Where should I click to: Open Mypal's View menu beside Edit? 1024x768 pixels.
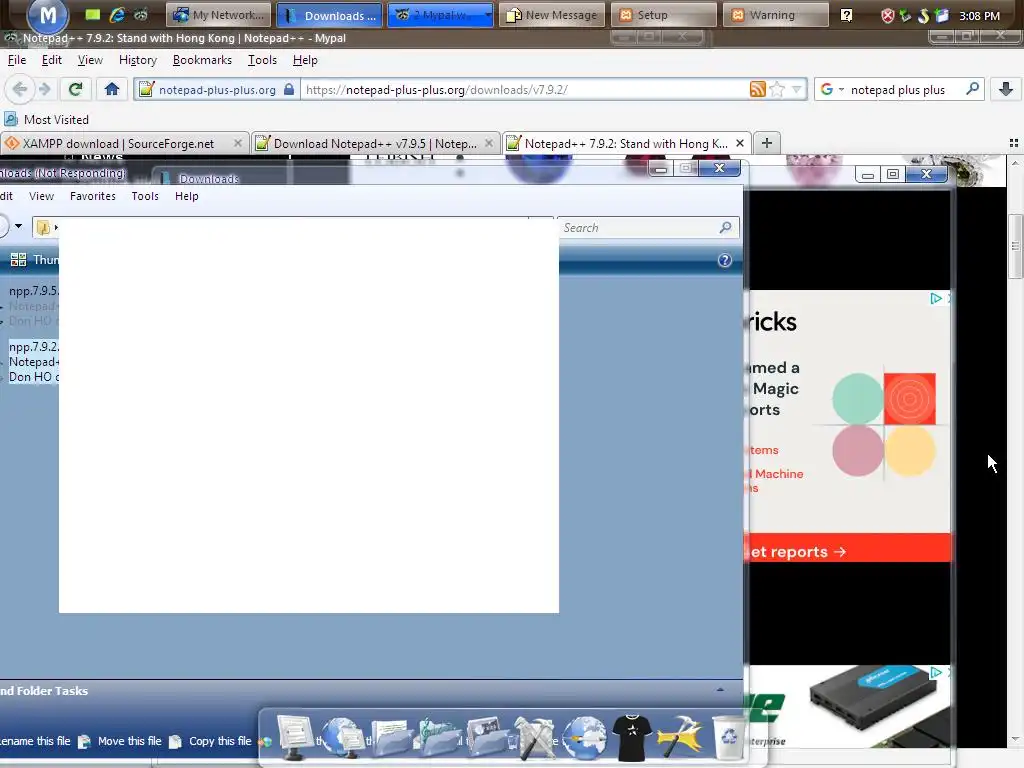[x=90, y=60]
